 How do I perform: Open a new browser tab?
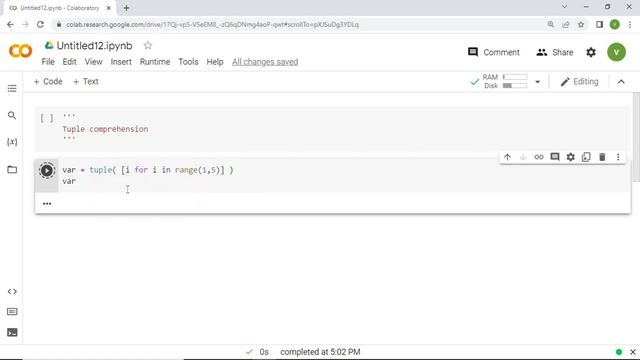click(126, 8)
